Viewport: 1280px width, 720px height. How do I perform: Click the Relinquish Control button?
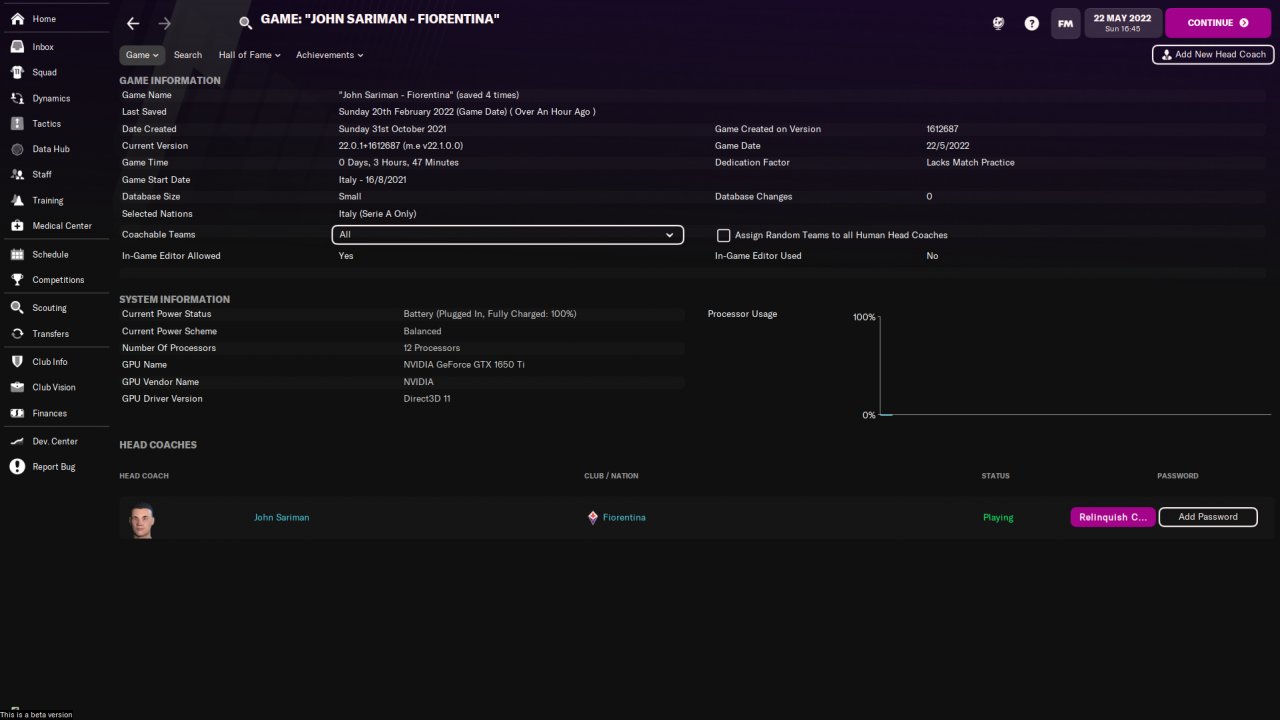click(1113, 517)
